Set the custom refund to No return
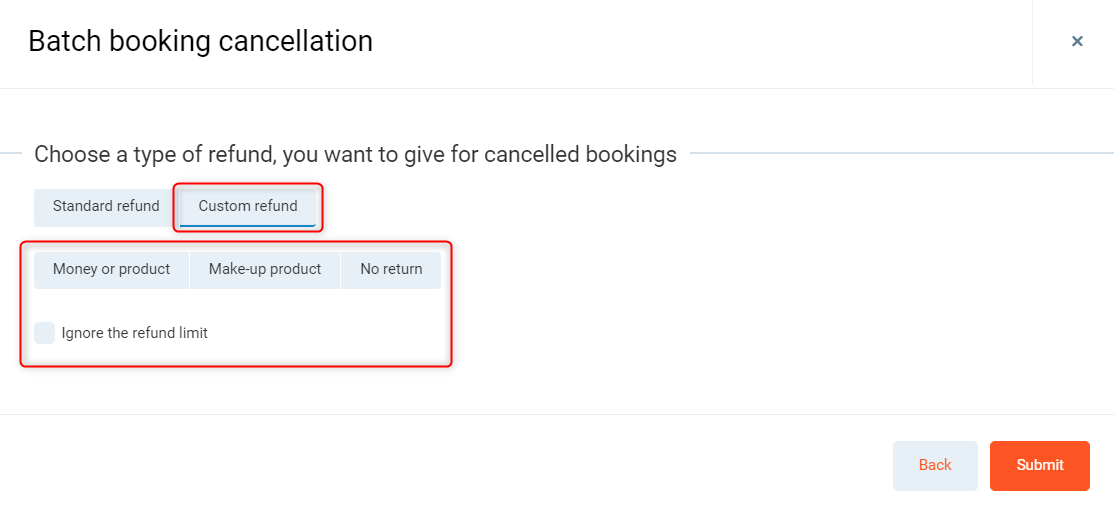 [x=391, y=270]
